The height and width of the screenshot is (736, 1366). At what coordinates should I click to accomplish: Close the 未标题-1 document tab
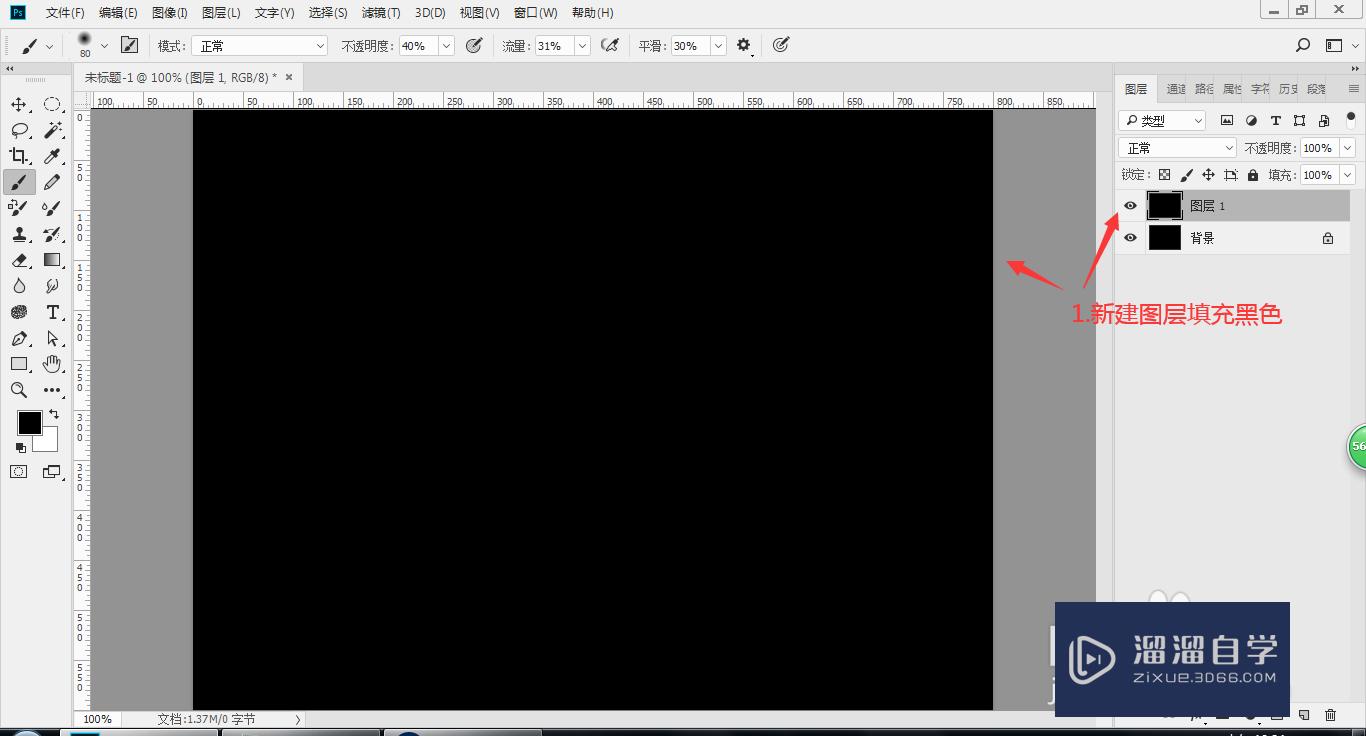(x=289, y=77)
